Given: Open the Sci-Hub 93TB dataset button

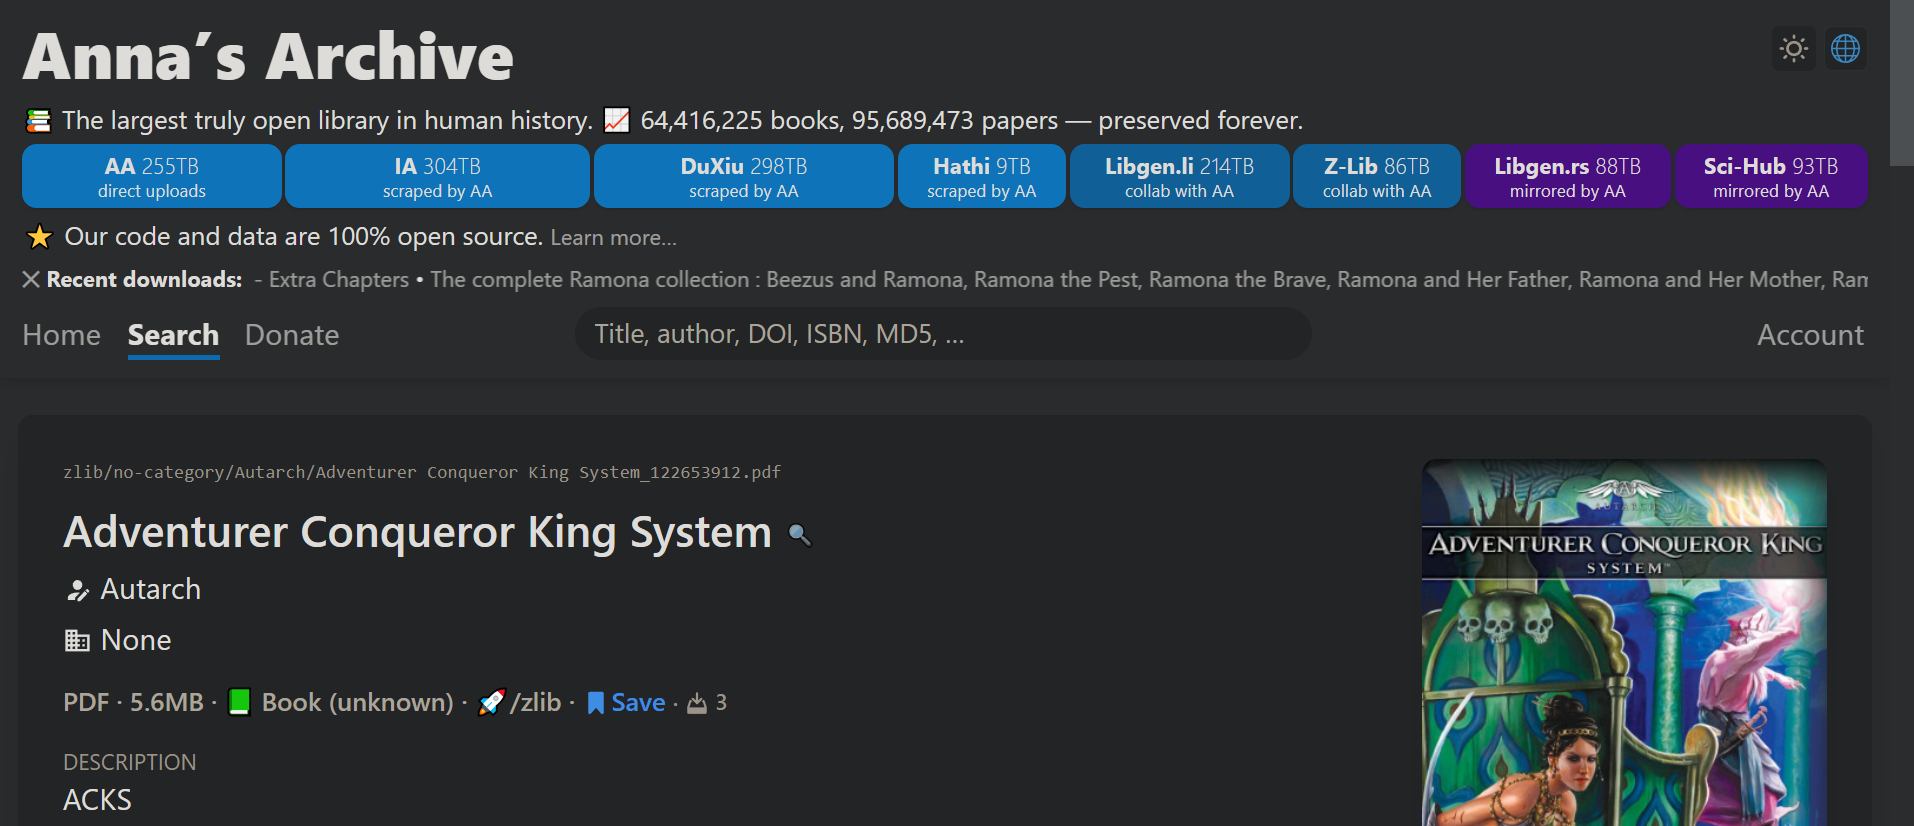Looking at the screenshot, I should 1771,176.
